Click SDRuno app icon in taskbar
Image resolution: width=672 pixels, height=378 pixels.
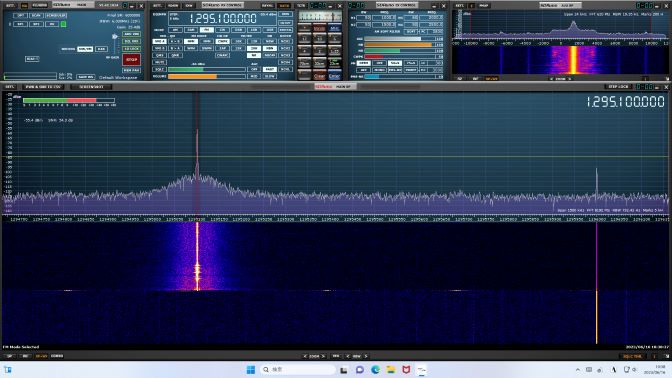click(422, 369)
